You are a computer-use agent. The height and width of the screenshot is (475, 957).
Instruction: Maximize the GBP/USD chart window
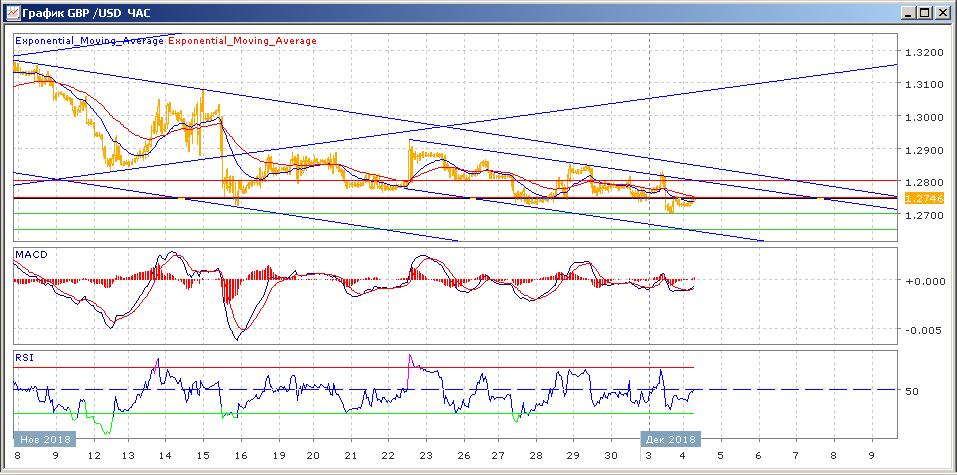click(925, 12)
